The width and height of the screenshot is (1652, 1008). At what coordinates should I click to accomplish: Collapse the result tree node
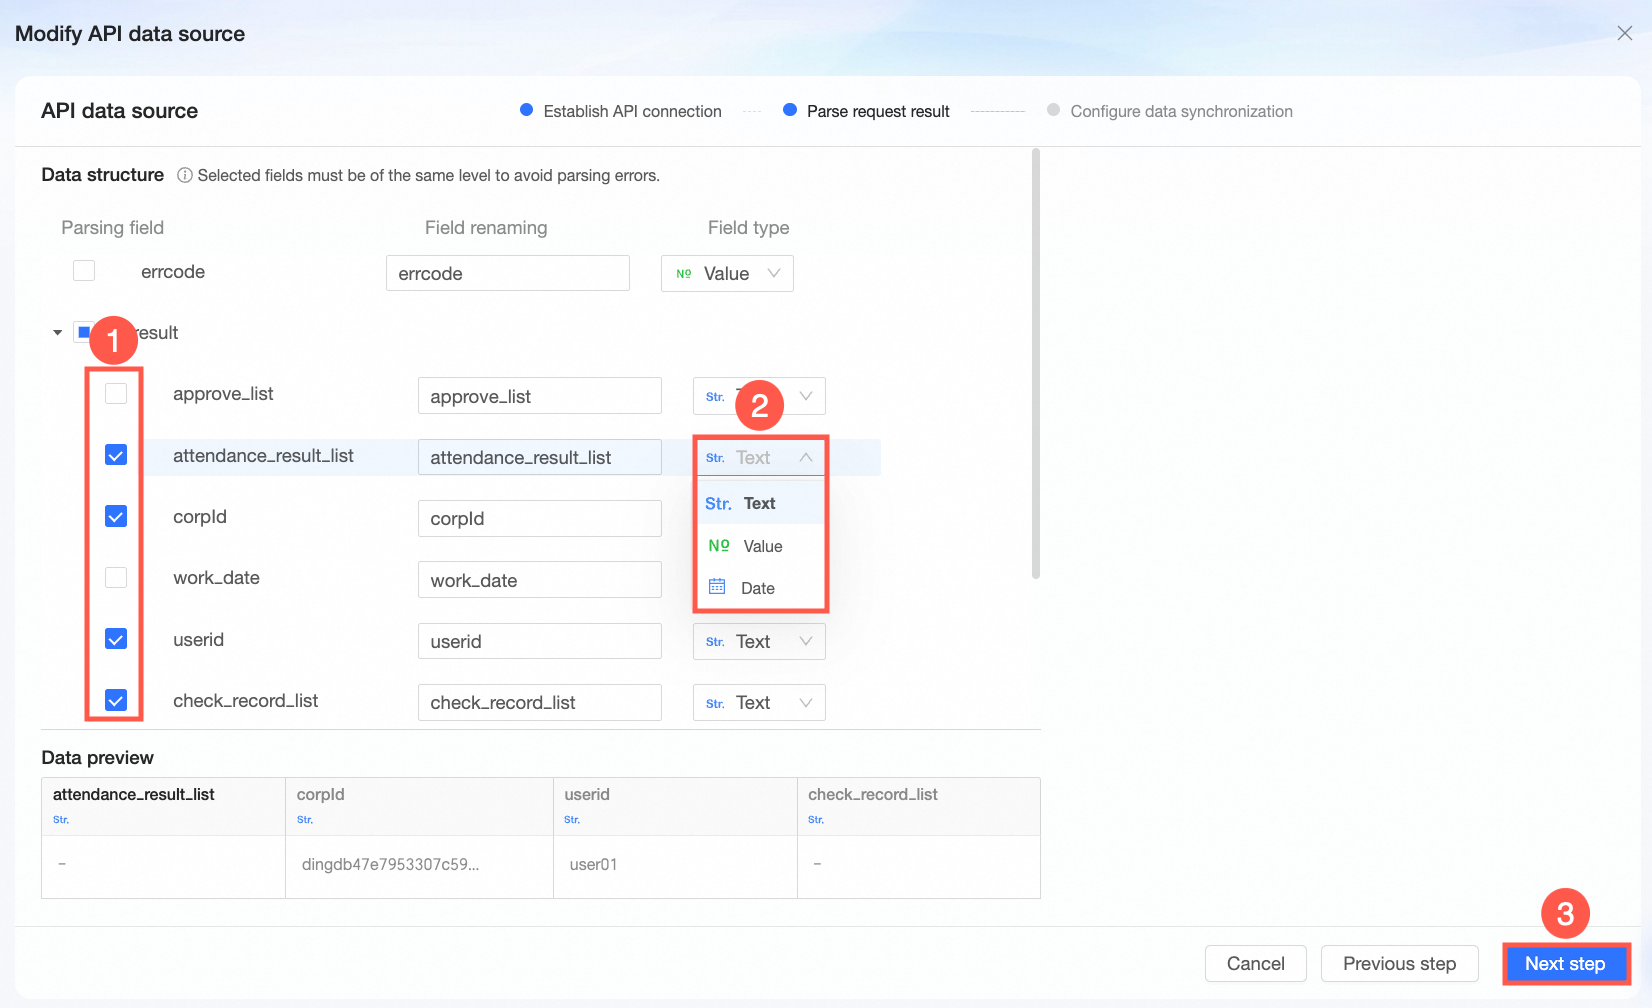coord(58,333)
